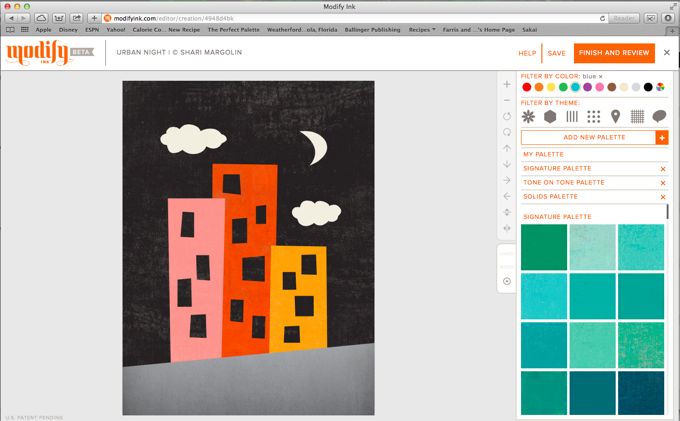The width and height of the screenshot is (680, 421).
Task: Expand Tone on Tone Palette row
Action: coord(563,183)
